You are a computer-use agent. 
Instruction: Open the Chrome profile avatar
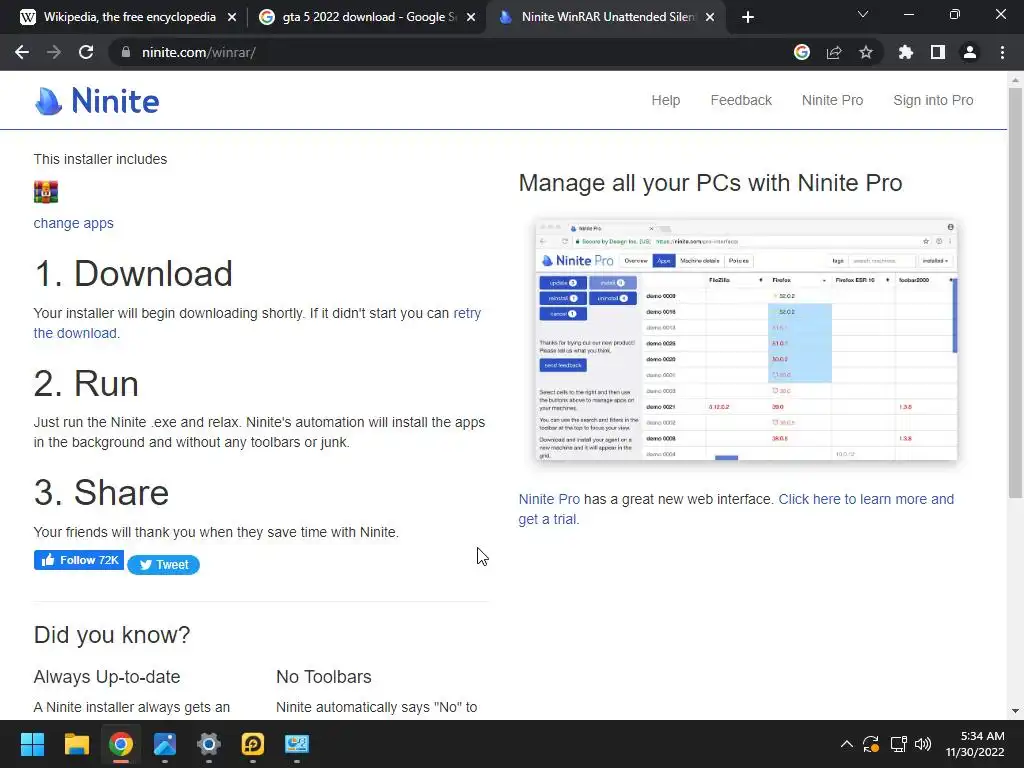(970, 52)
